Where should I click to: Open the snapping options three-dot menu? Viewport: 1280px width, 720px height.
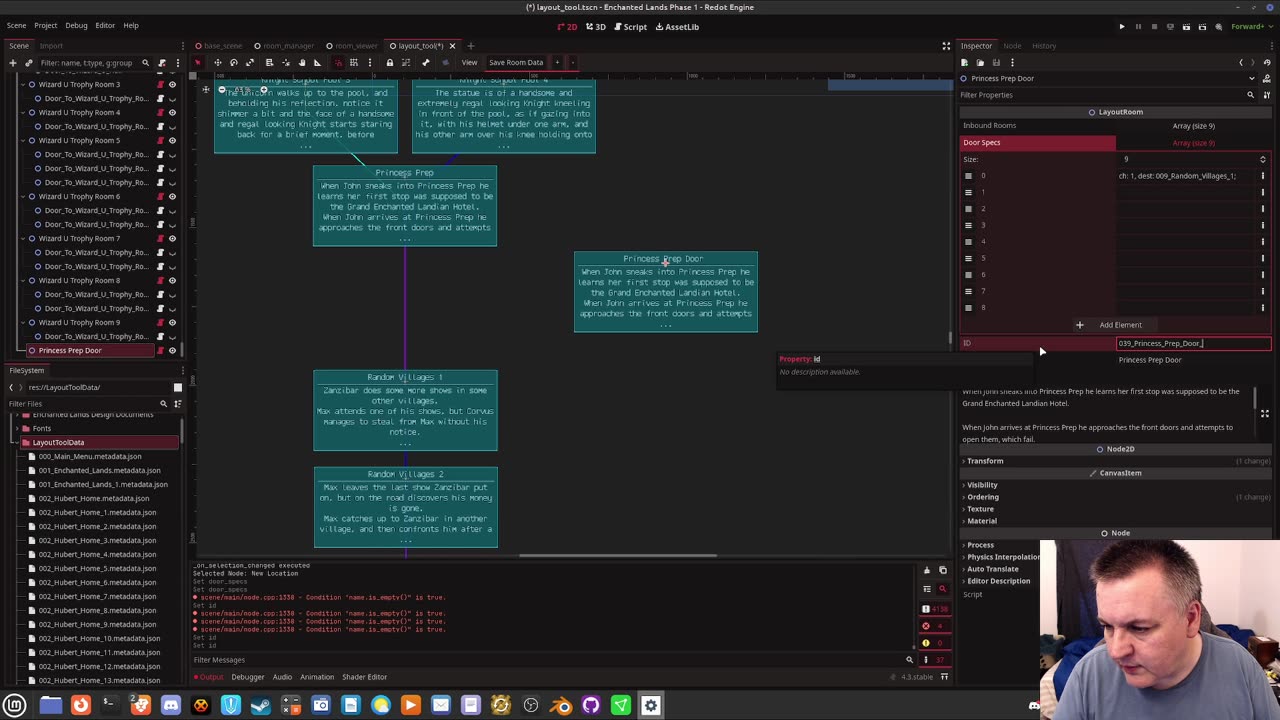pyautogui.click(x=370, y=62)
